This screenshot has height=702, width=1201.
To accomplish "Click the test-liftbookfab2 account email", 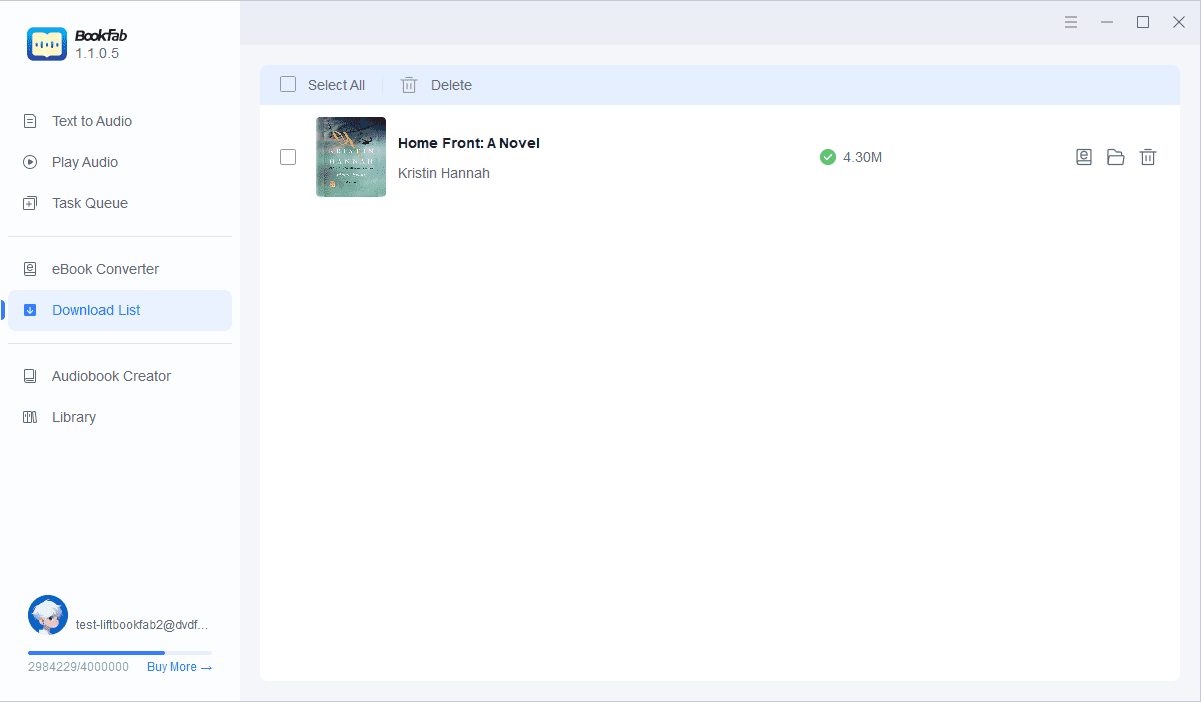I will click(x=142, y=624).
